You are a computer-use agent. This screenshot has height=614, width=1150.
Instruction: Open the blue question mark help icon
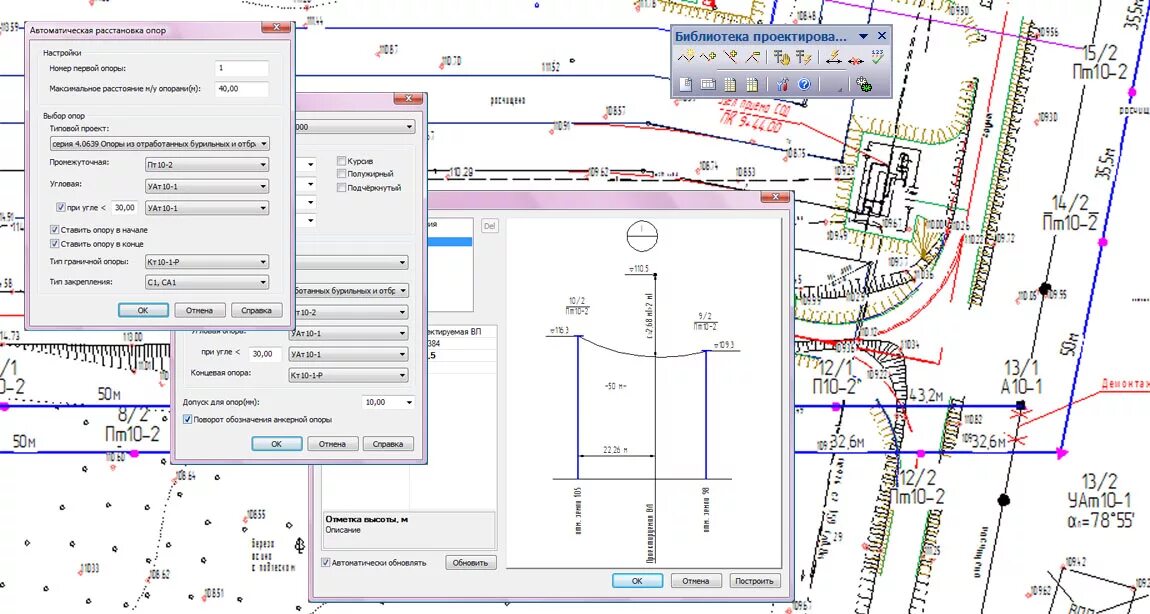[804, 84]
